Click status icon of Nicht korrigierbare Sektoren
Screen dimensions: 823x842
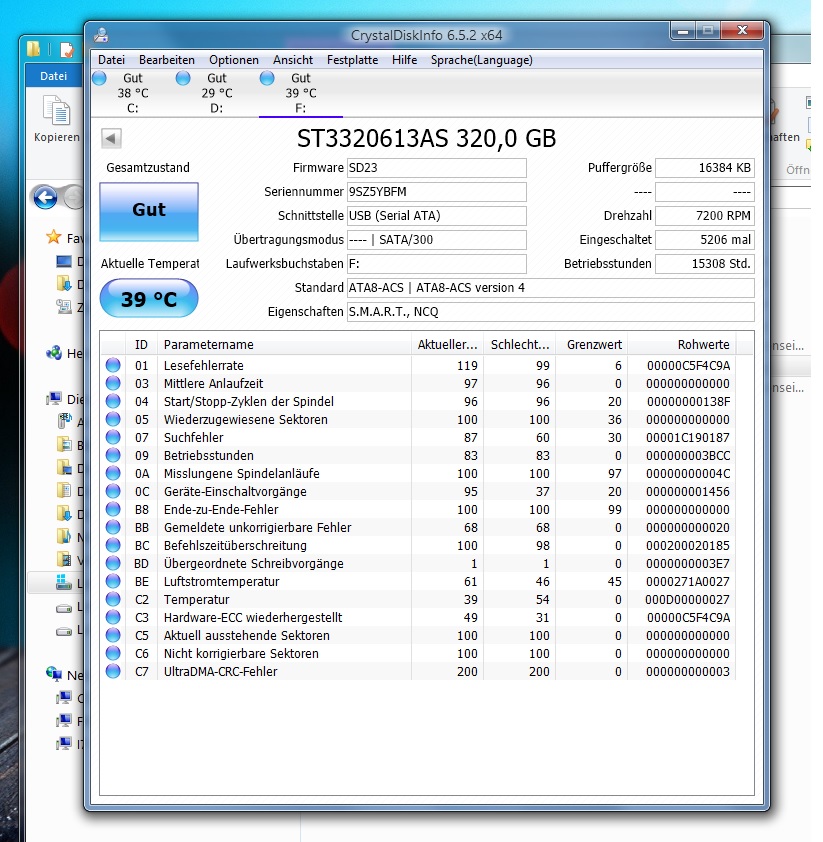(x=113, y=654)
